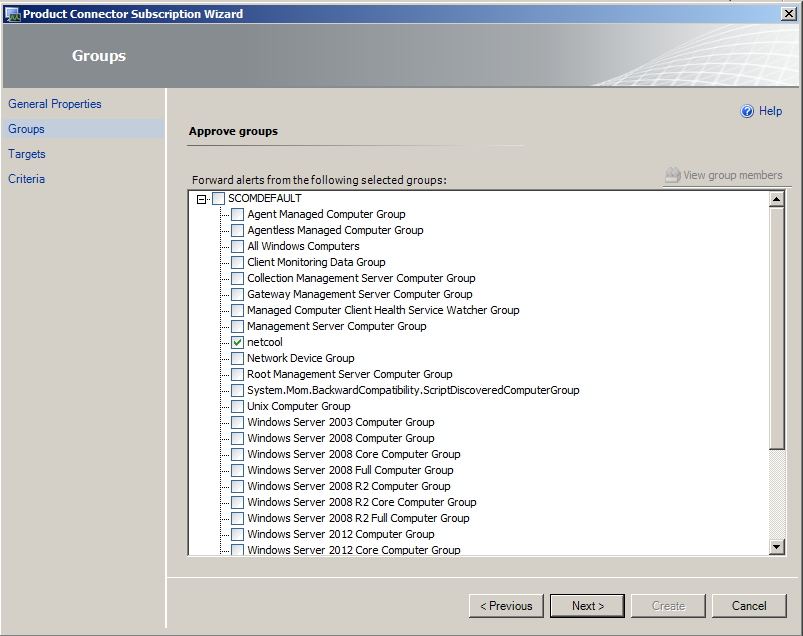The width and height of the screenshot is (803, 636).
Task: Check Windows Server 2003 Computer Group box
Action: pos(237,422)
